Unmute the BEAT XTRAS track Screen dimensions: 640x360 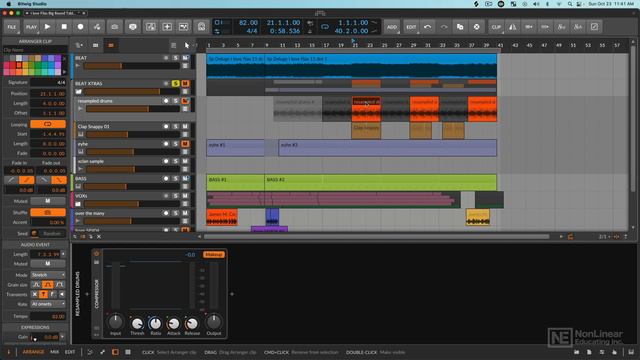tap(185, 83)
